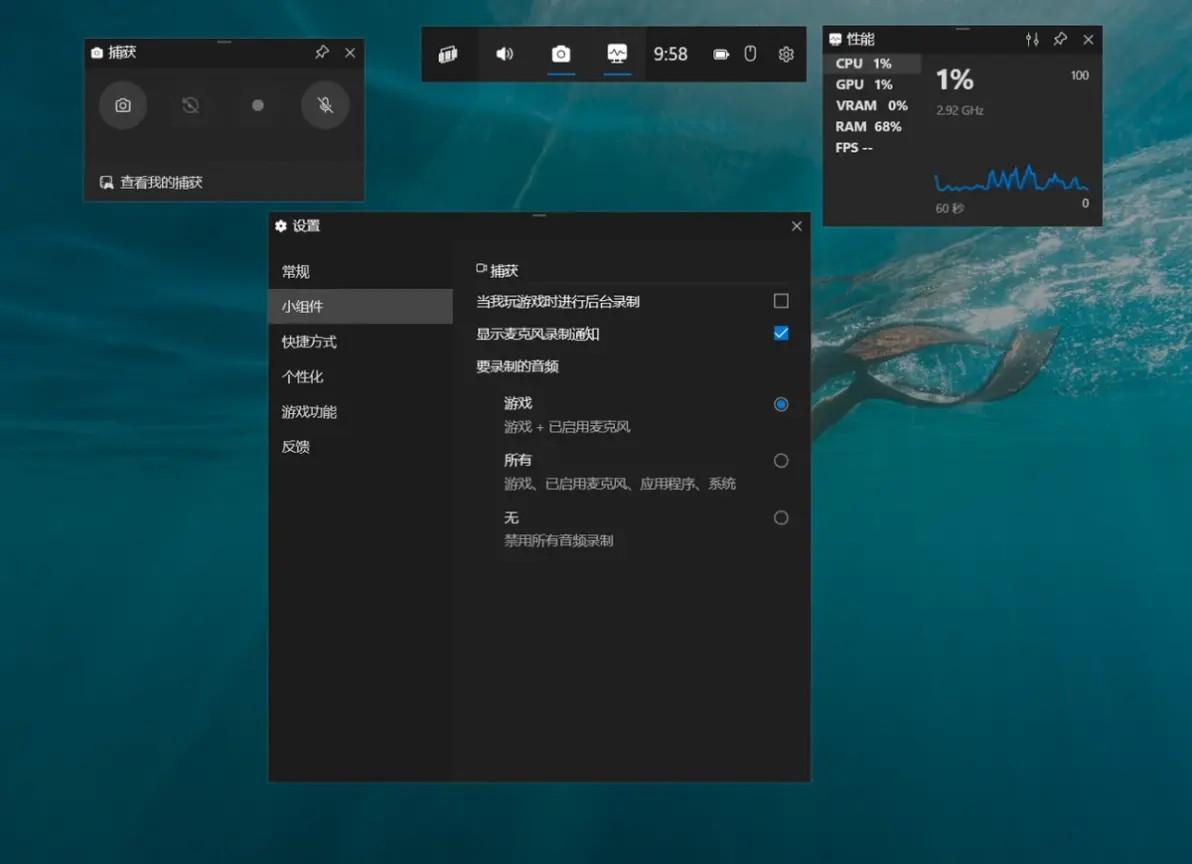The height and width of the screenshot is (864, 1192).
Task: Toggle the capture widget camera icon in top bar
Action: [561, 54]
